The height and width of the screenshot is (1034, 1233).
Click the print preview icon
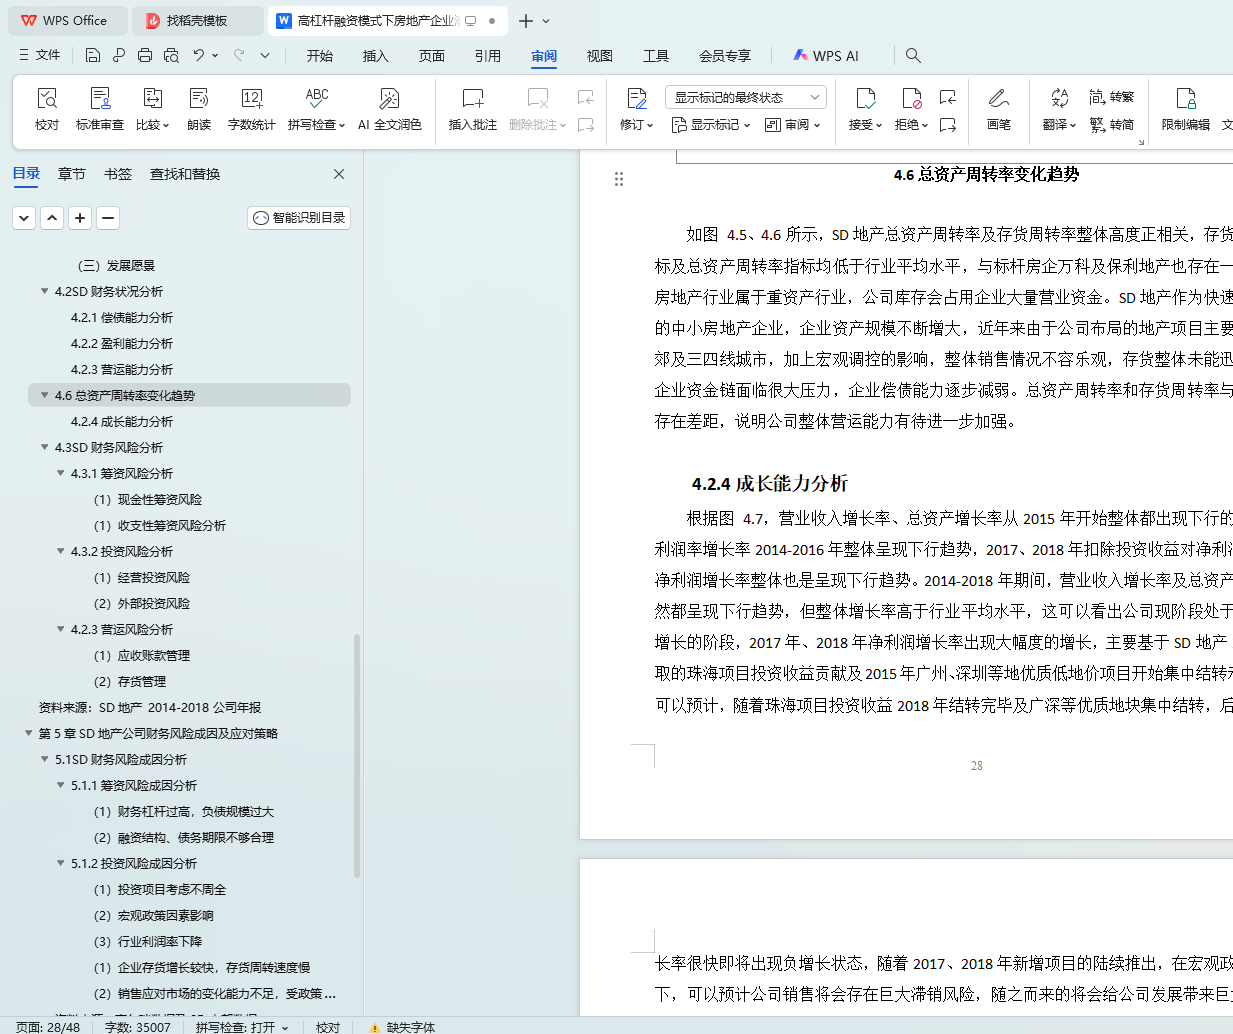[x=171, y=55]
